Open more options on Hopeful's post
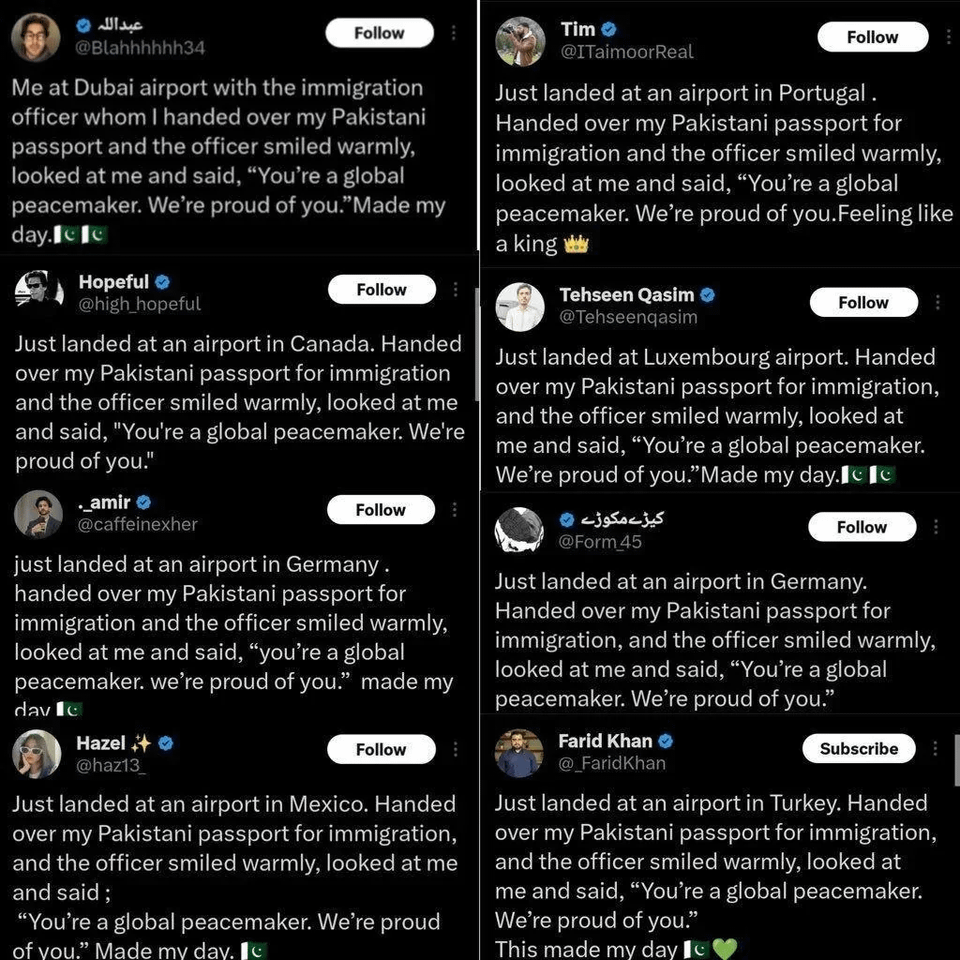 click(456, 290)
